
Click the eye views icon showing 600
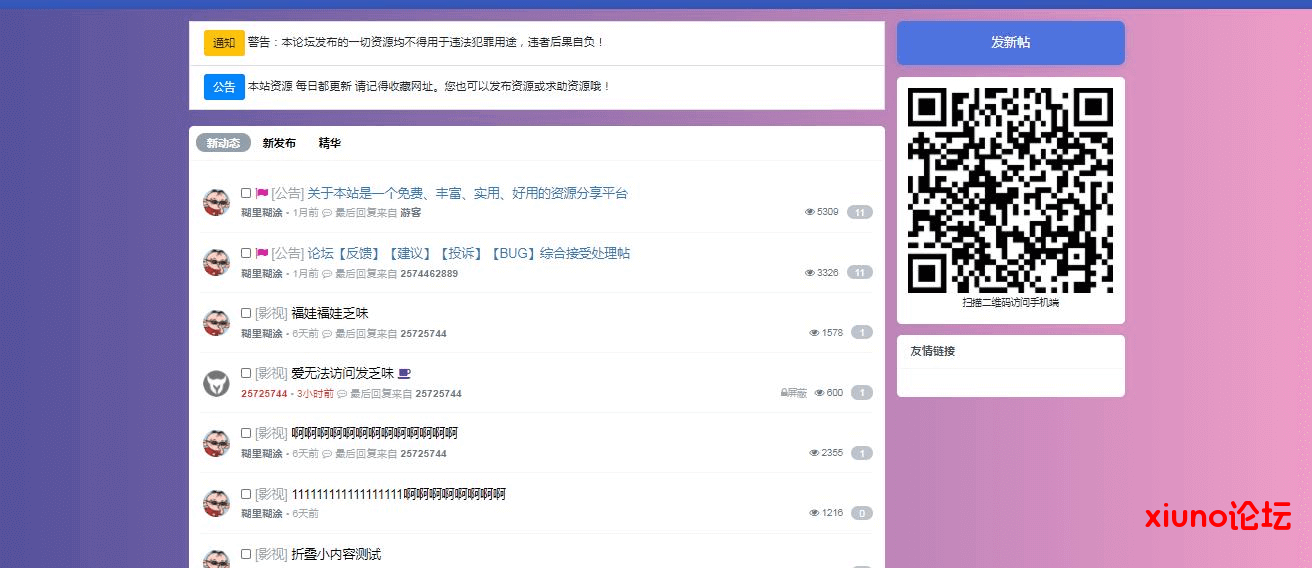click(819, 393)
